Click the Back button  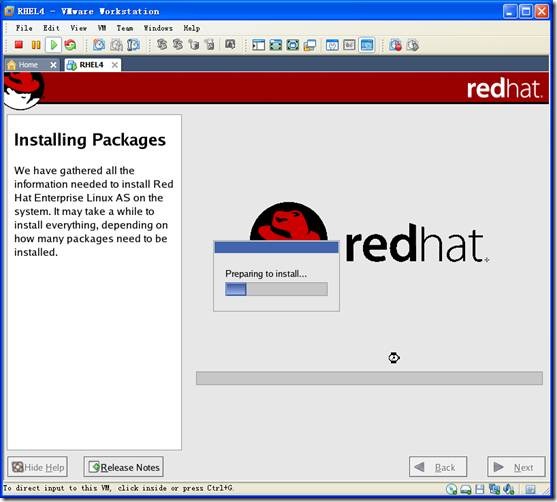coord(438,467)
